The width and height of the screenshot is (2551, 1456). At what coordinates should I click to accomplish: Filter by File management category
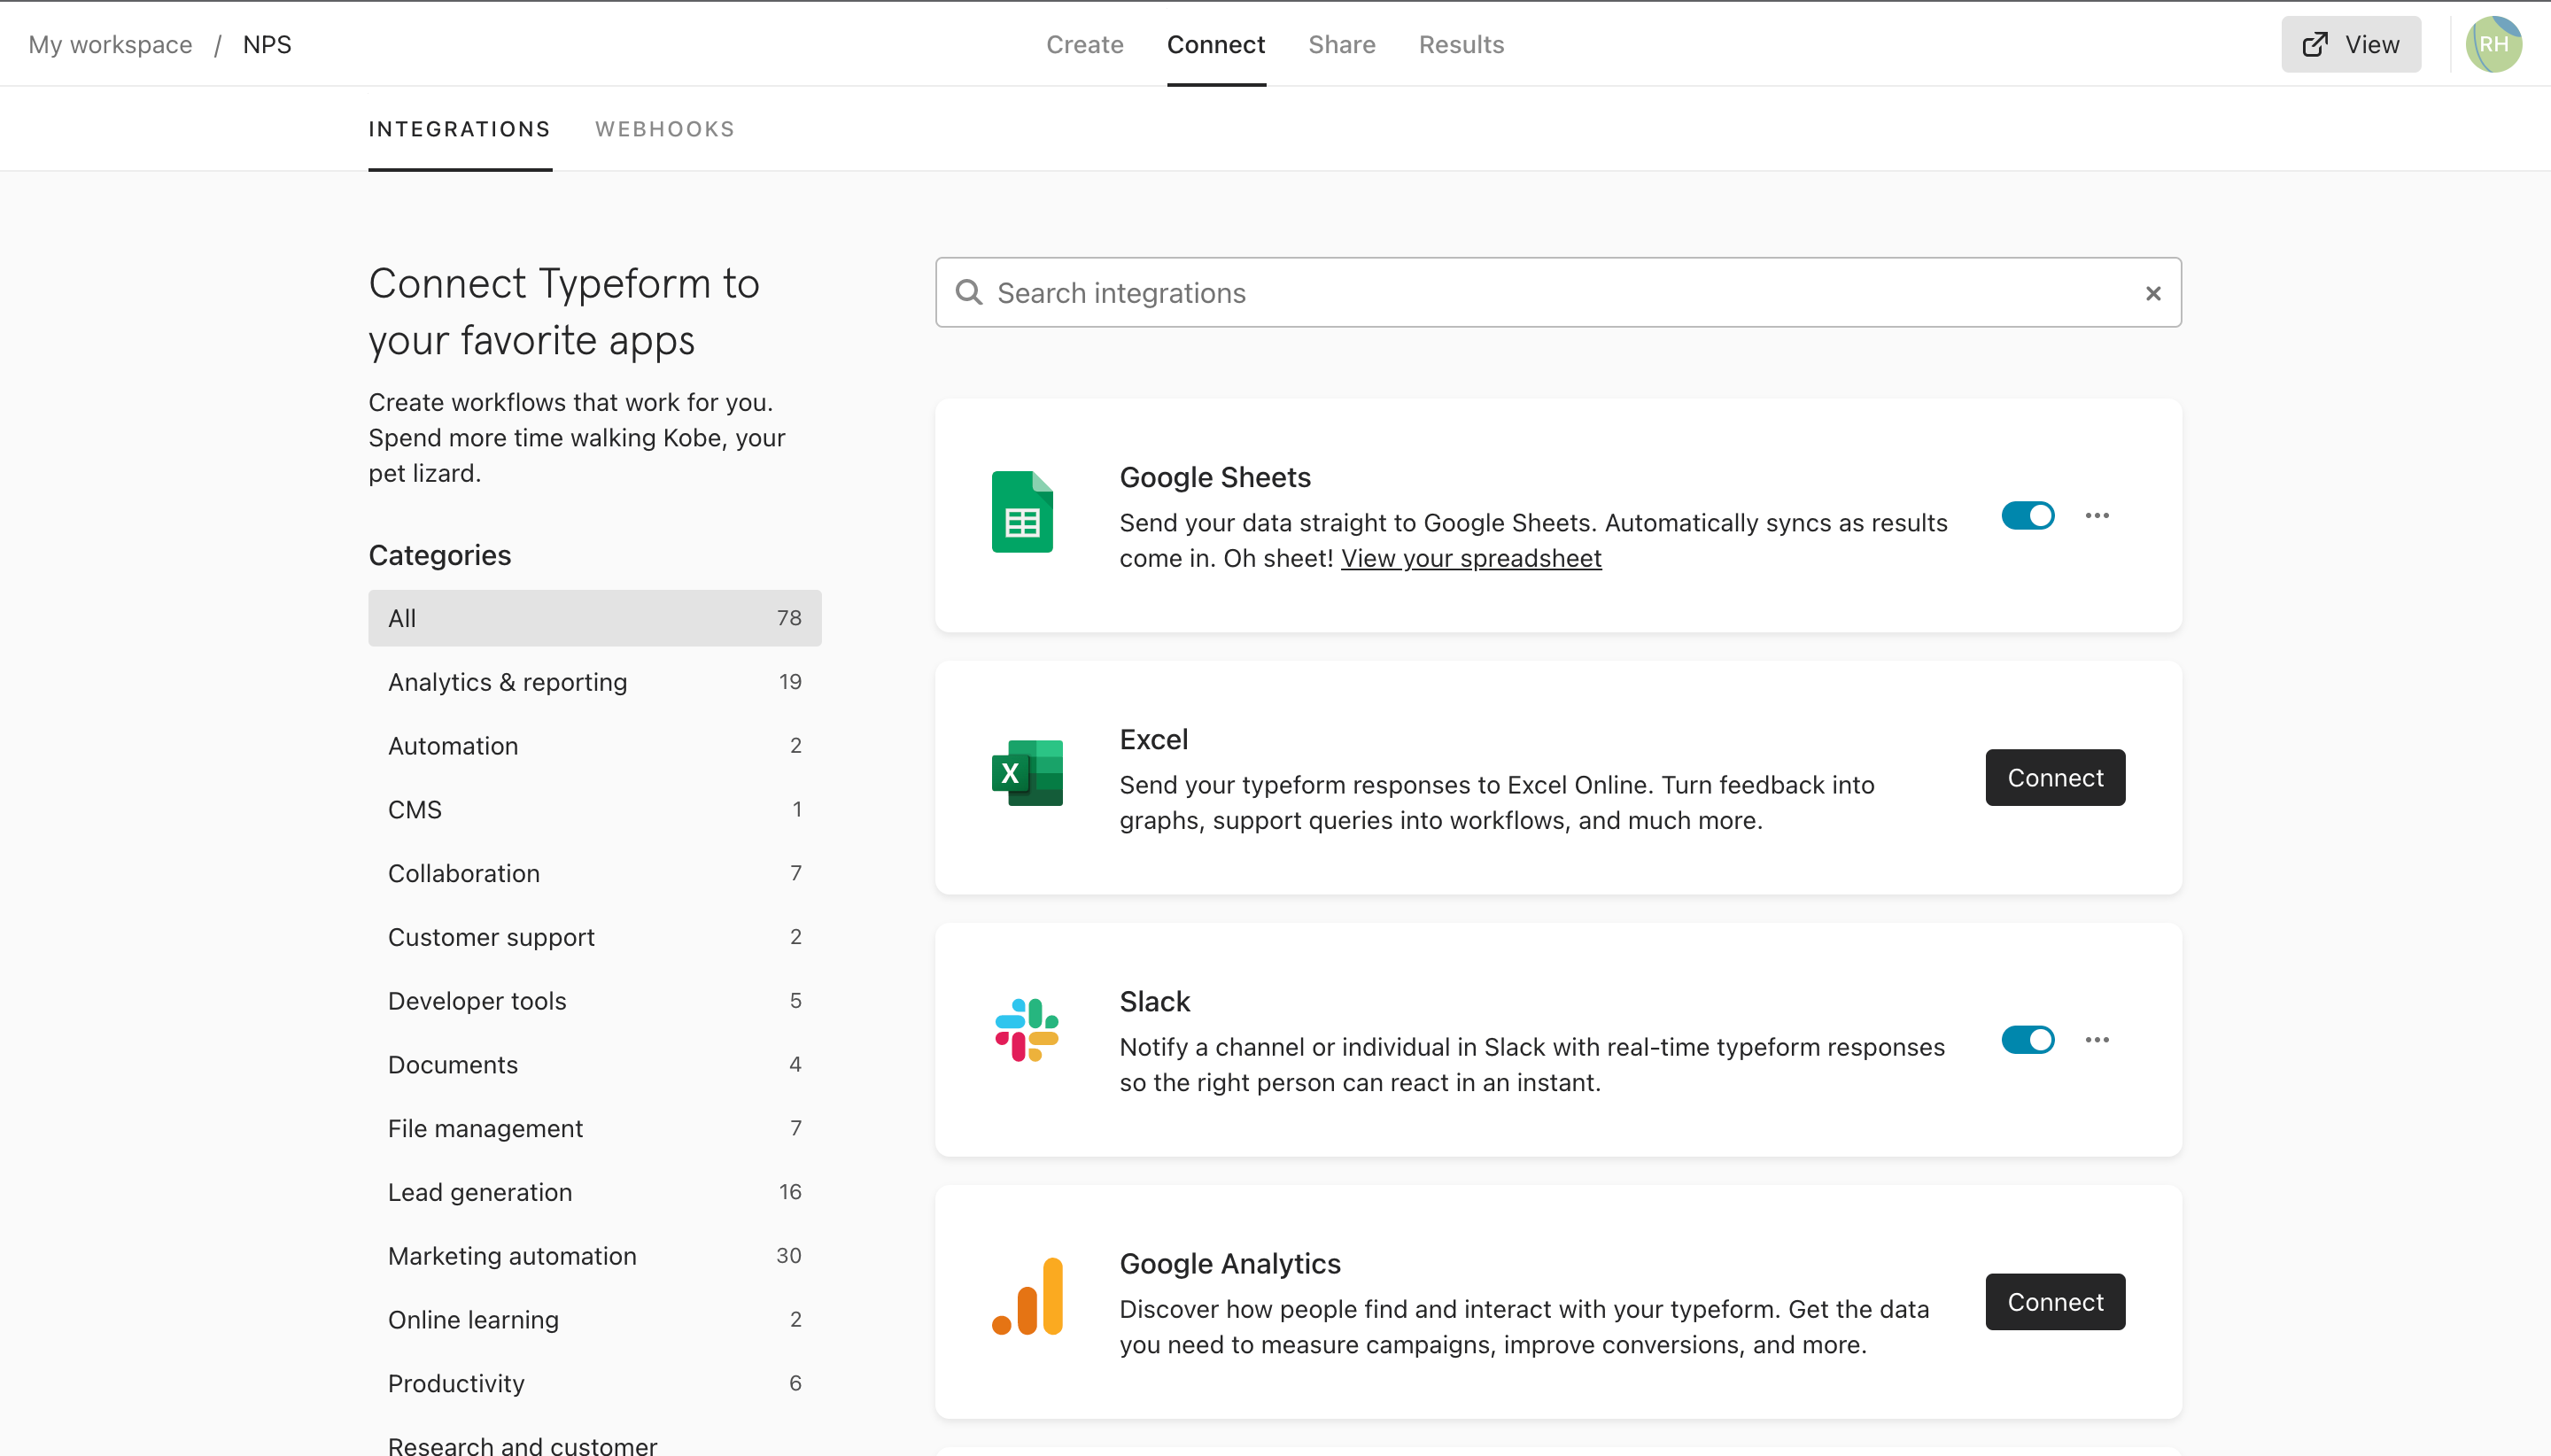click(x=594, y=1128)
